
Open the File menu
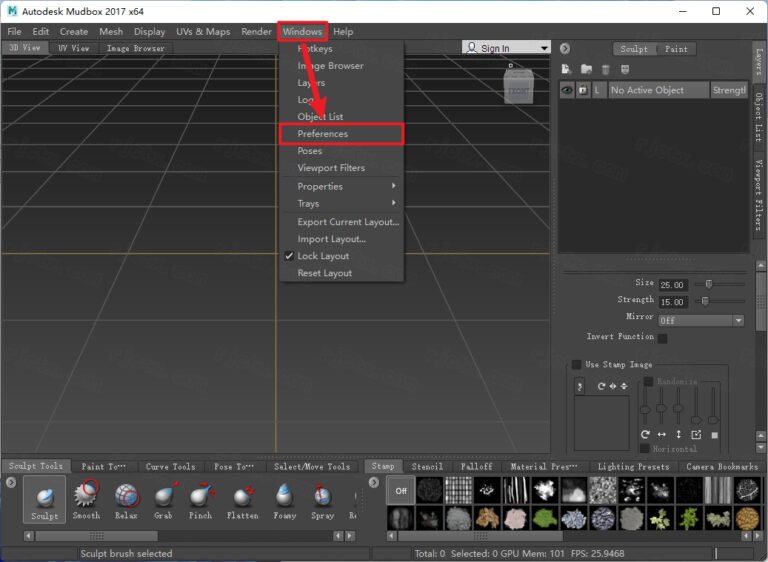14,32
